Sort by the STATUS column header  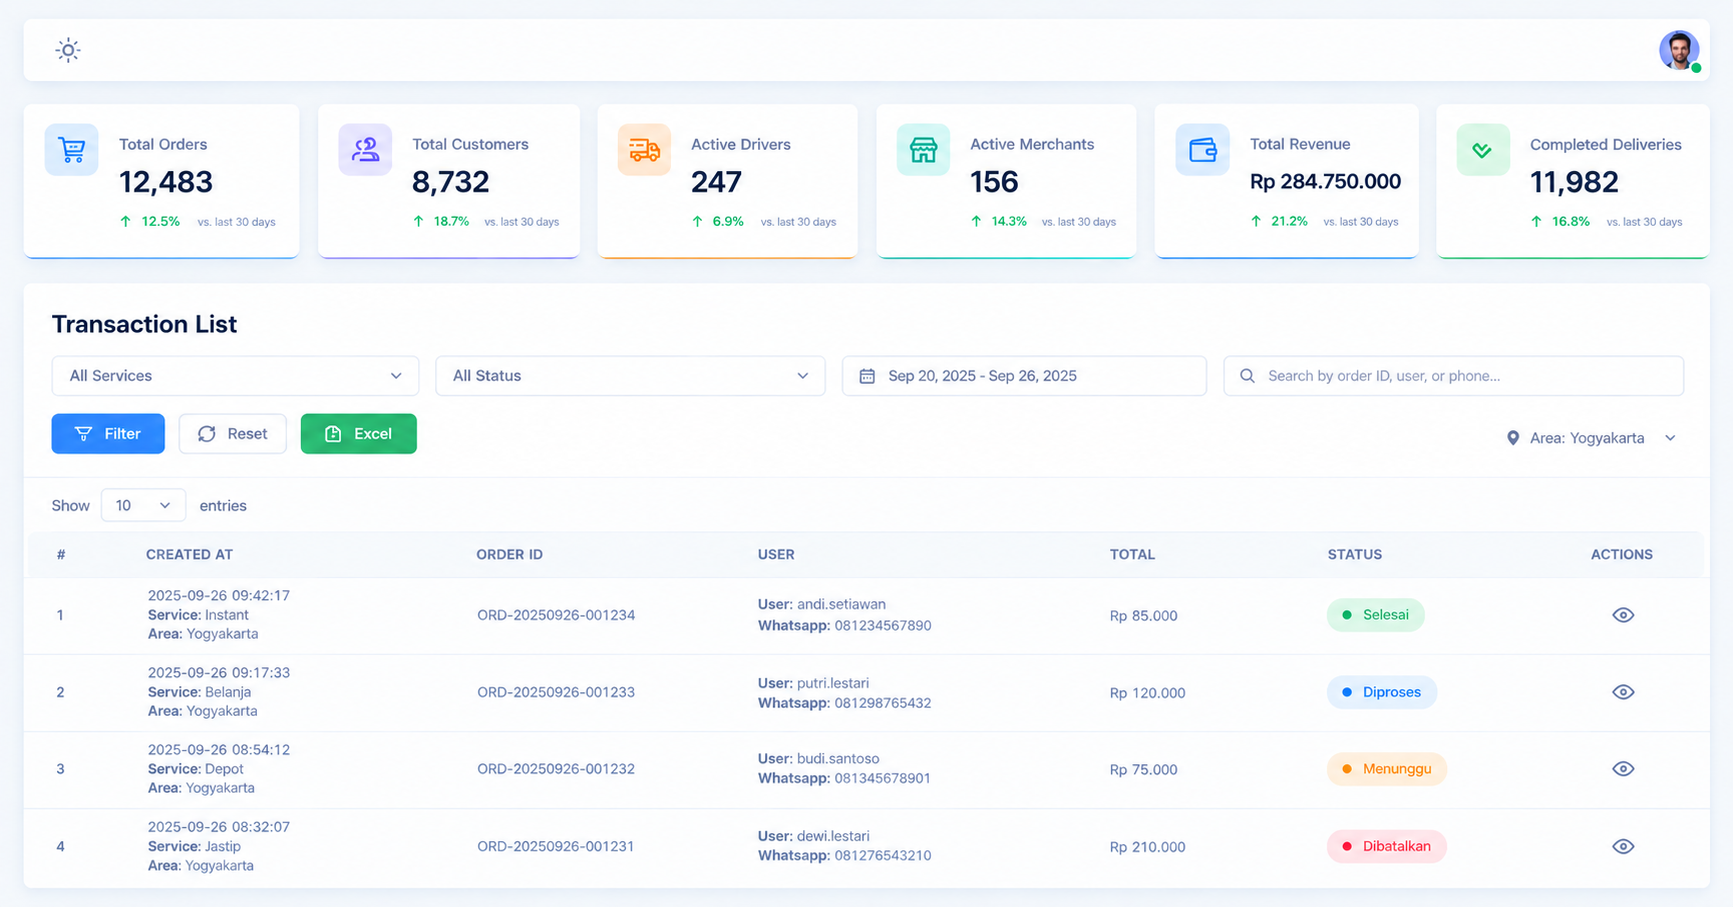click(1355, 555)
